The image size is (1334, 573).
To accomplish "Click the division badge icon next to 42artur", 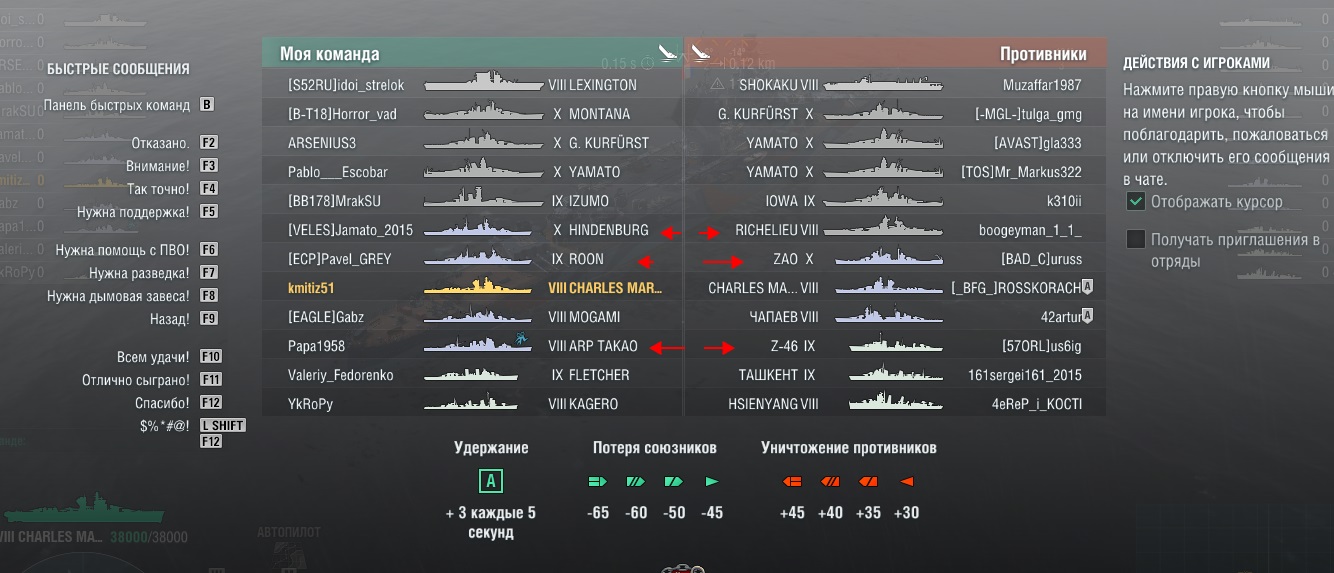I will 1087,316.
